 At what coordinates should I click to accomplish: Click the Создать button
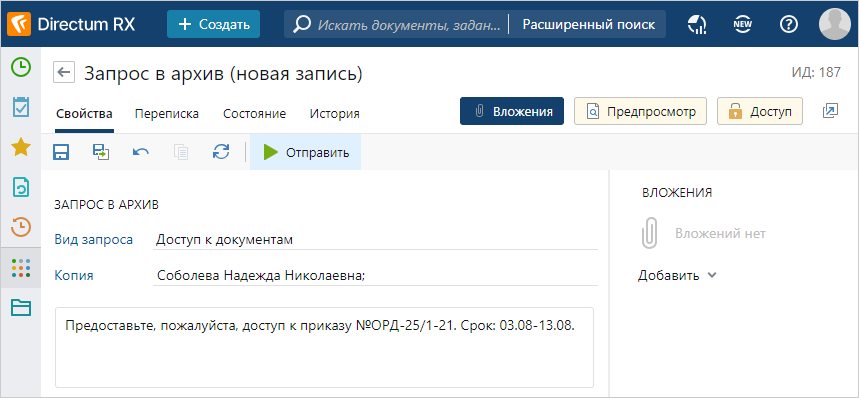[214, 24]
